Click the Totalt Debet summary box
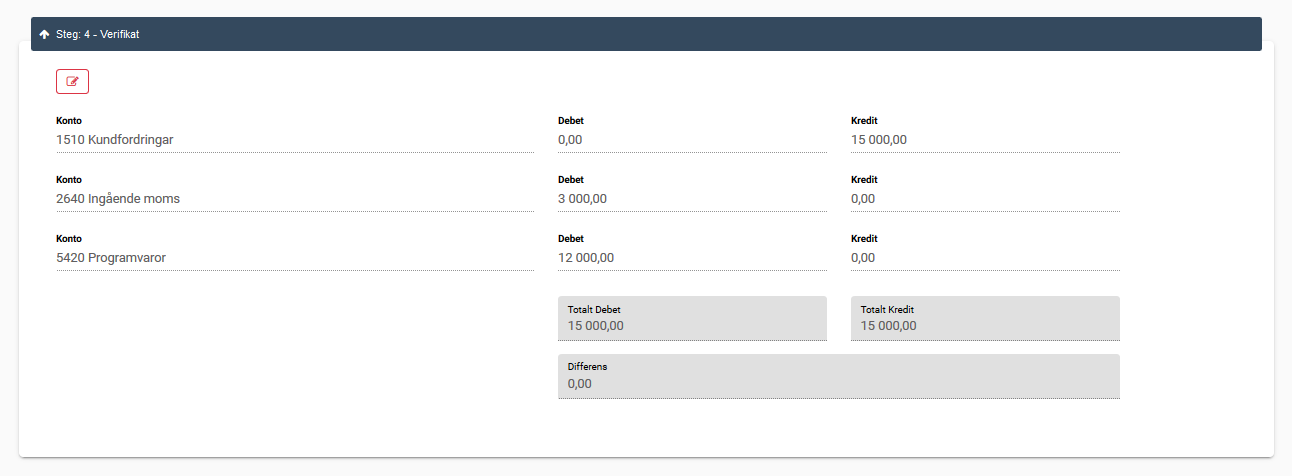This screenshot has height=476, width=1292. coord(692,318)
